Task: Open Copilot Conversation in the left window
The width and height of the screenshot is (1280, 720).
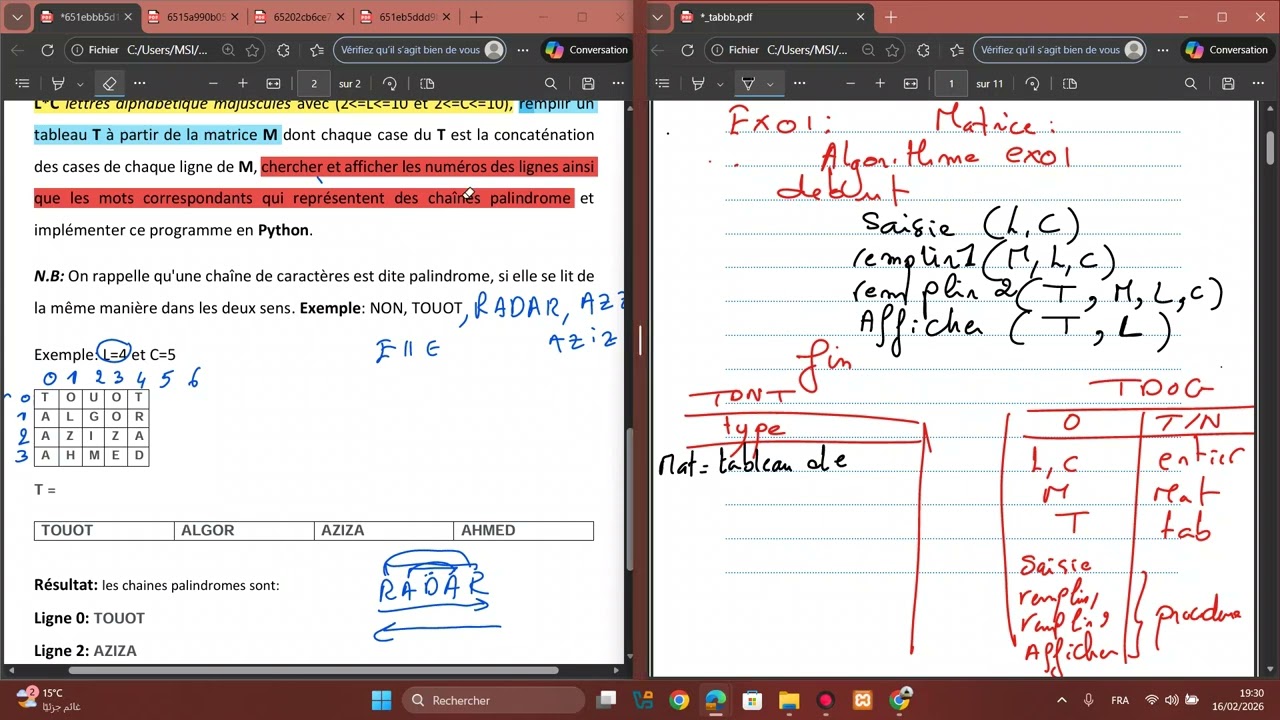Action: click(587, 50)
